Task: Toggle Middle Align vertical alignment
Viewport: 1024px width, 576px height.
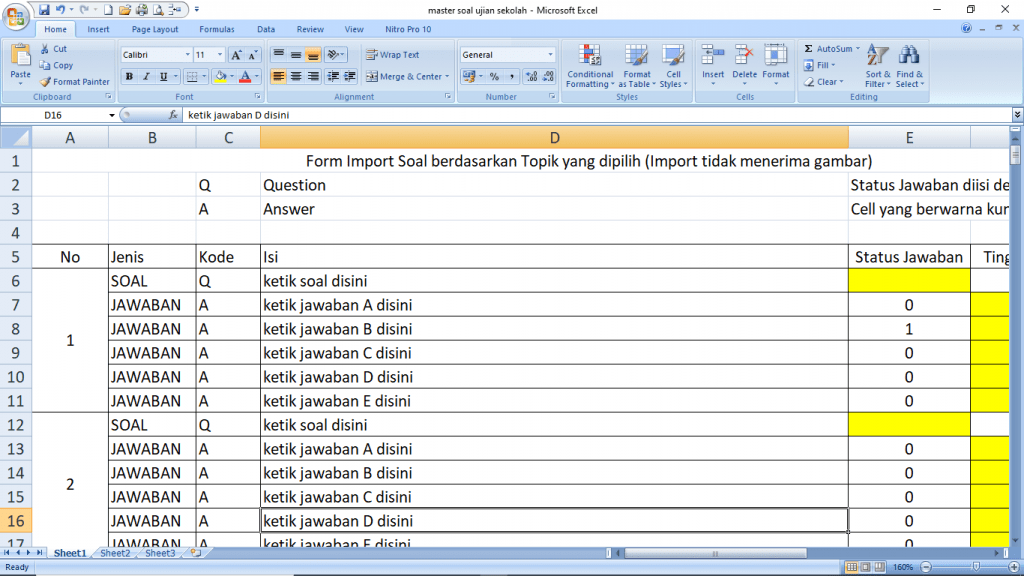Action: [x=296, y=55]
